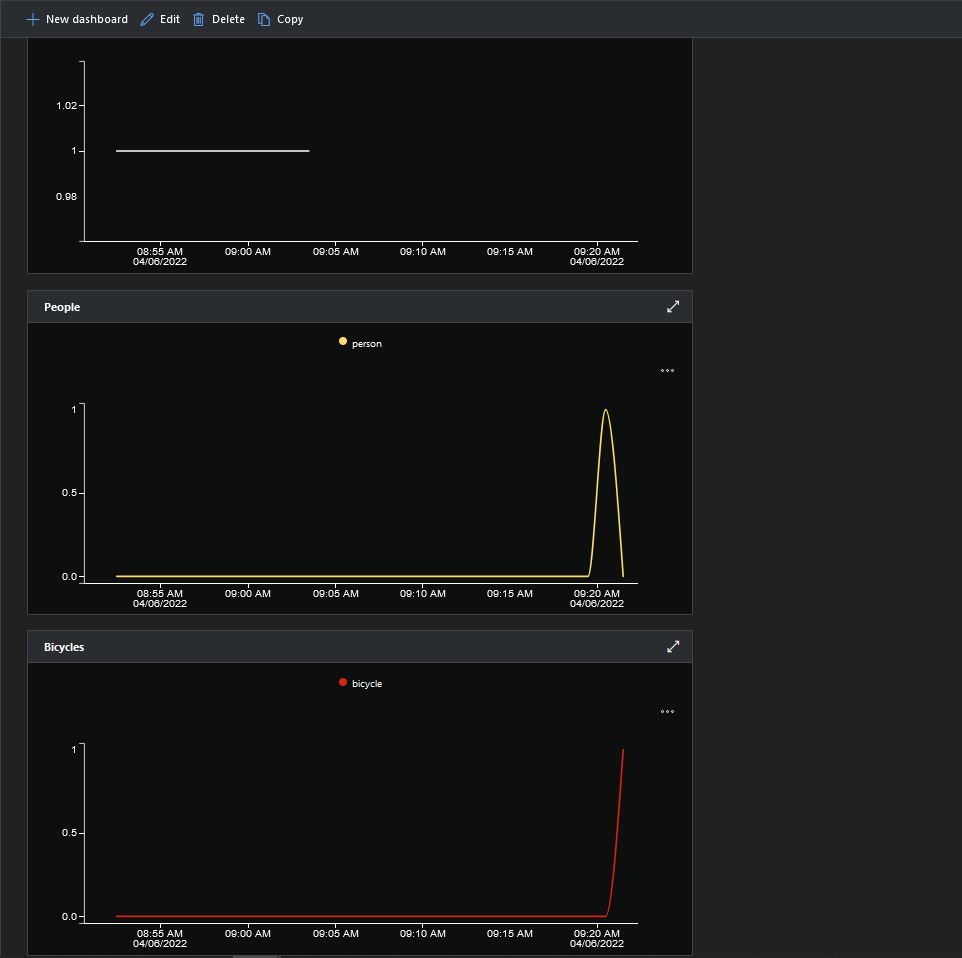Click the 08:55 AM label in the Bicycles chart
The image size is (962, 958).
pyautogui.click(x=160, y=933)
